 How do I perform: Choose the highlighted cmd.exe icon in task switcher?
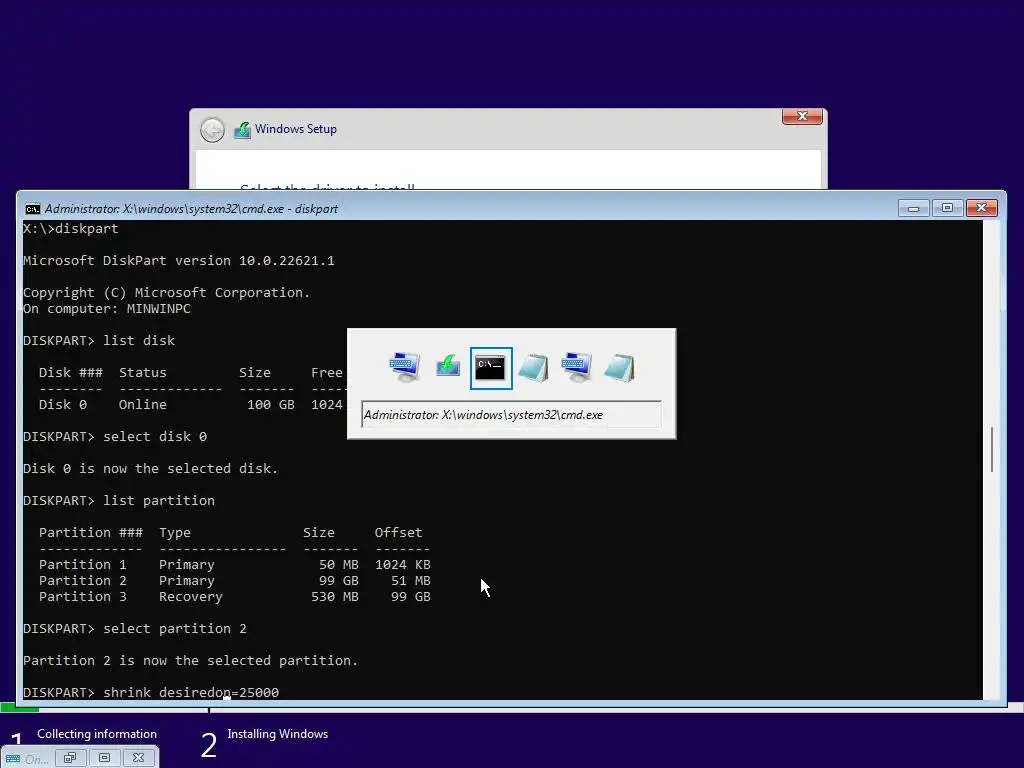[491, 368]
